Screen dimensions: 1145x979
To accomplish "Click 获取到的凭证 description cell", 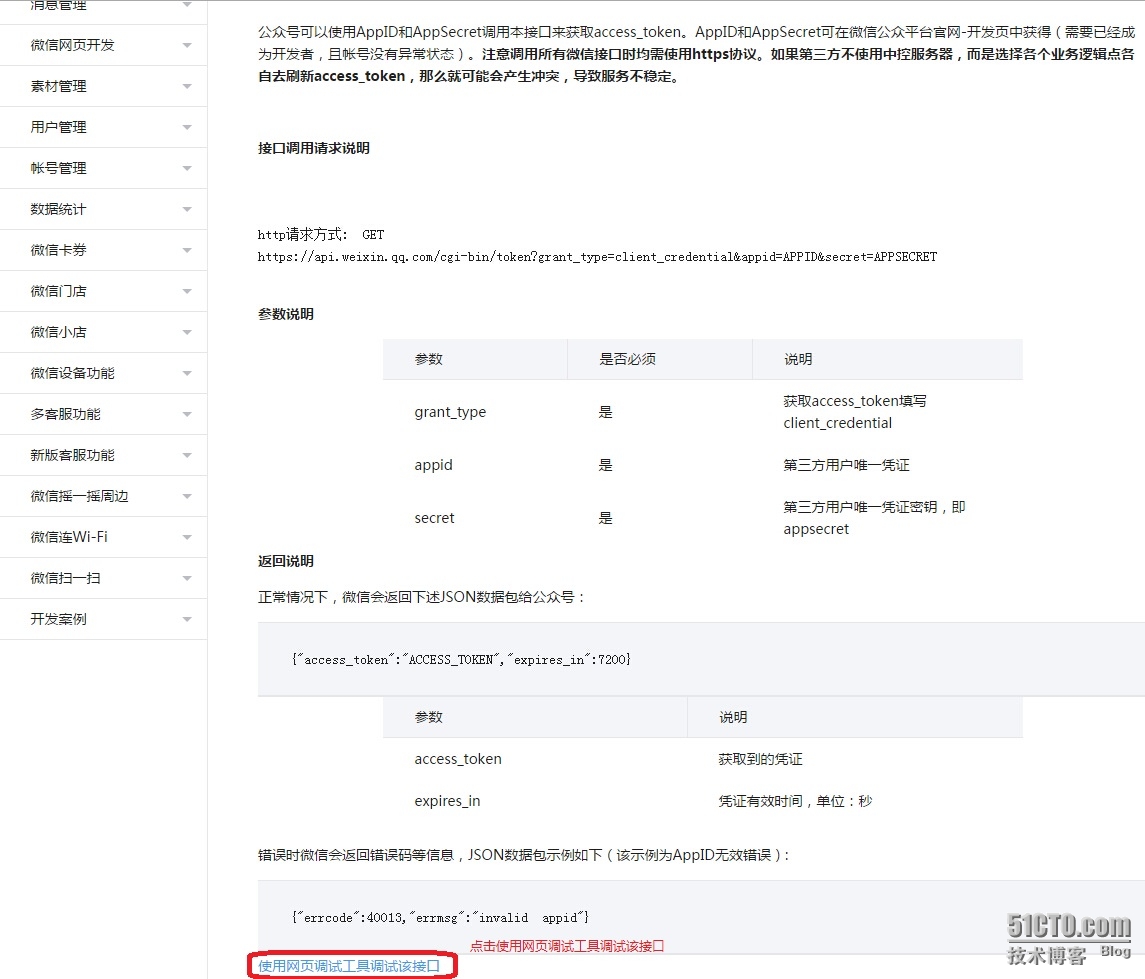I will tap(760, 759).
